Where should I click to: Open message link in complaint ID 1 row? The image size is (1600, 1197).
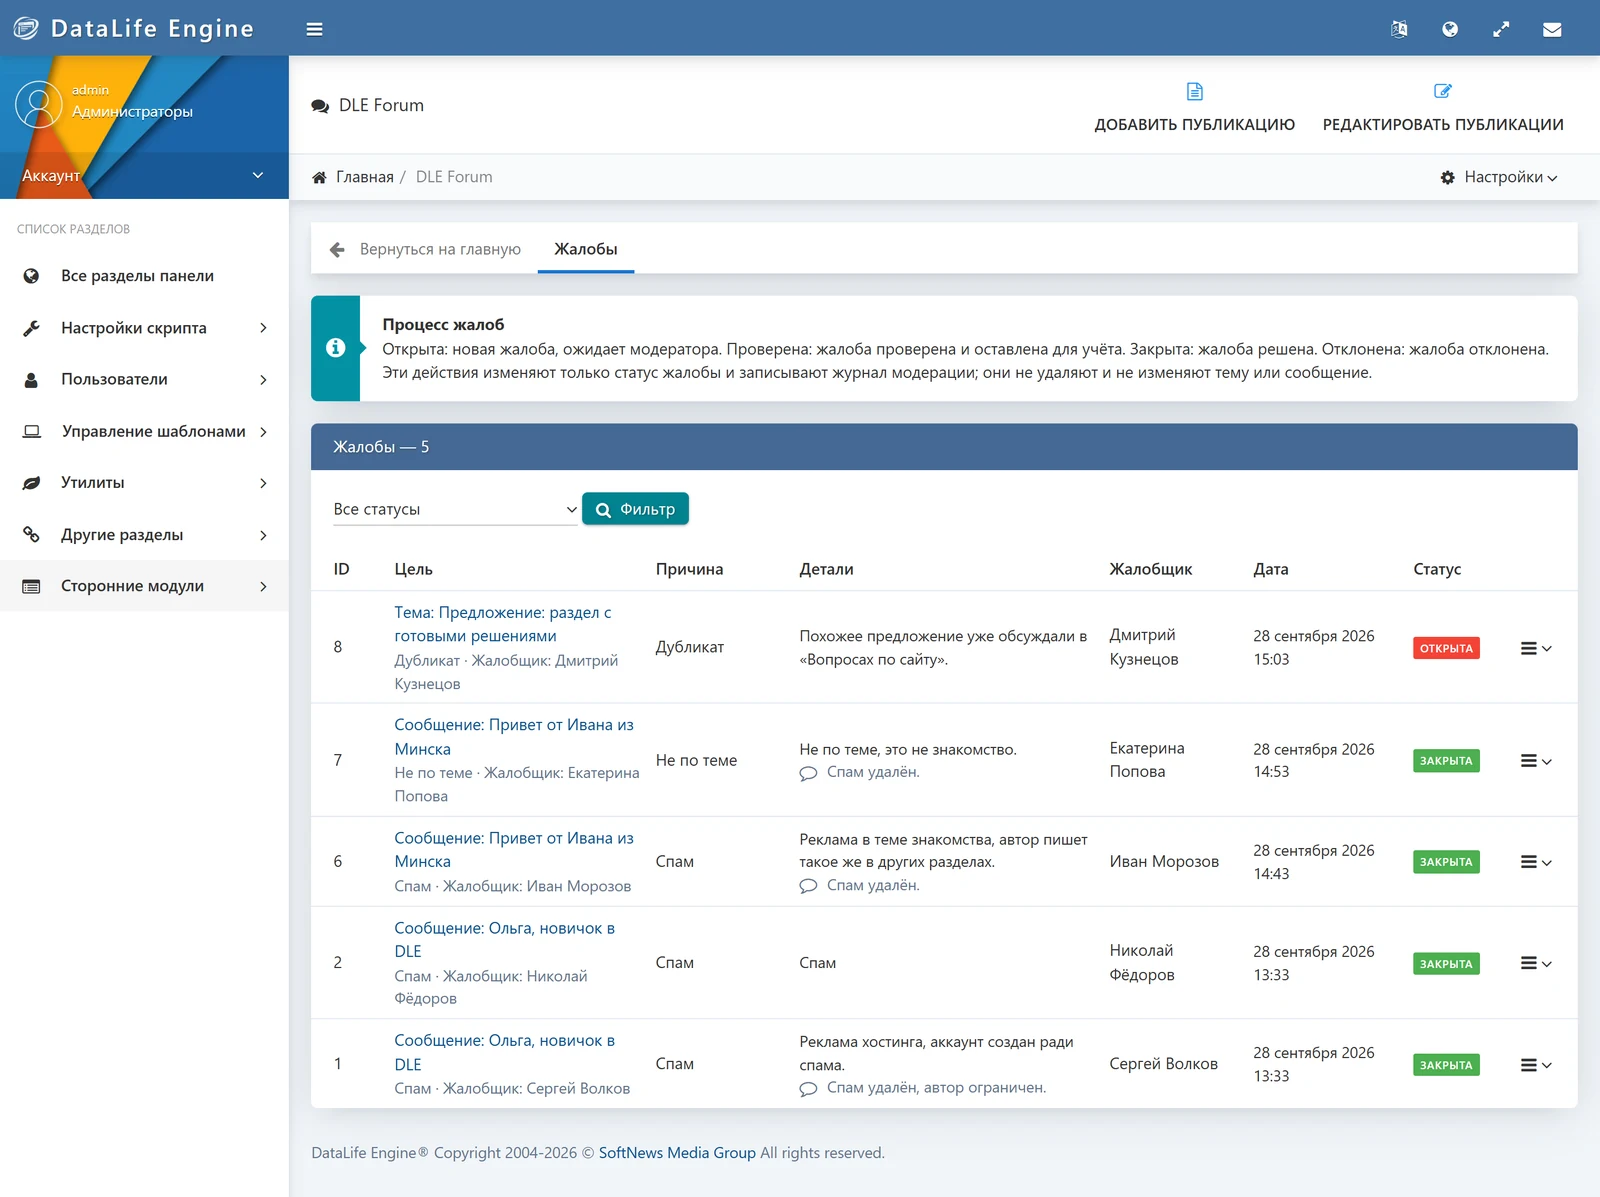(x=505, y=1052)
